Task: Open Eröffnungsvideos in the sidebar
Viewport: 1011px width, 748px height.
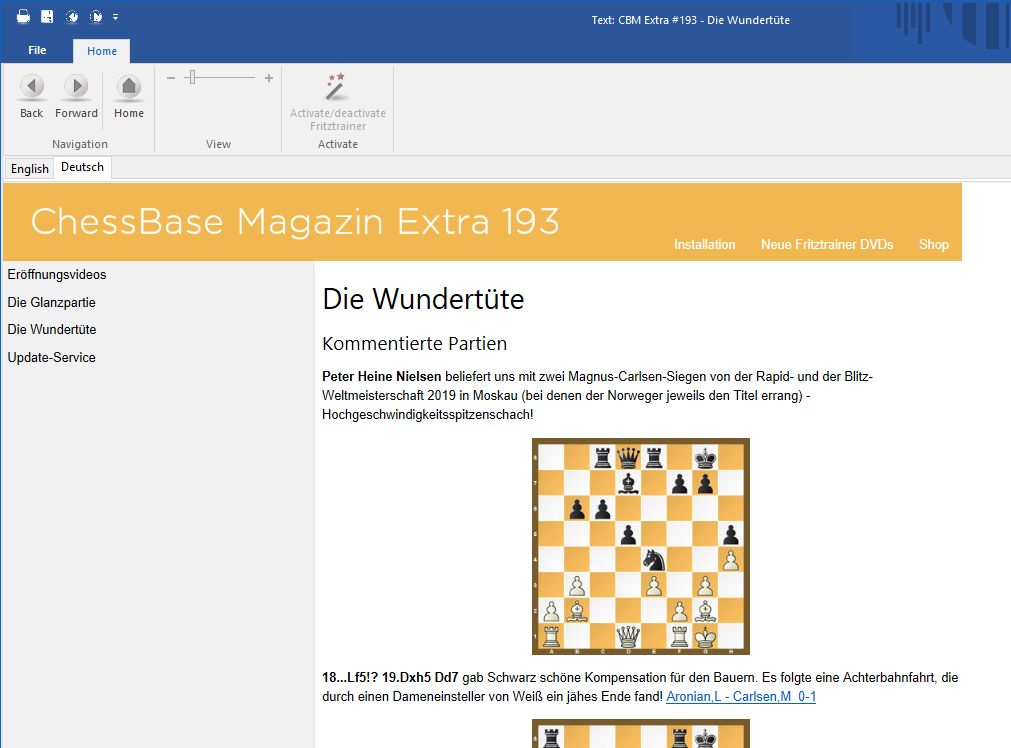Action: coord(57,275)
